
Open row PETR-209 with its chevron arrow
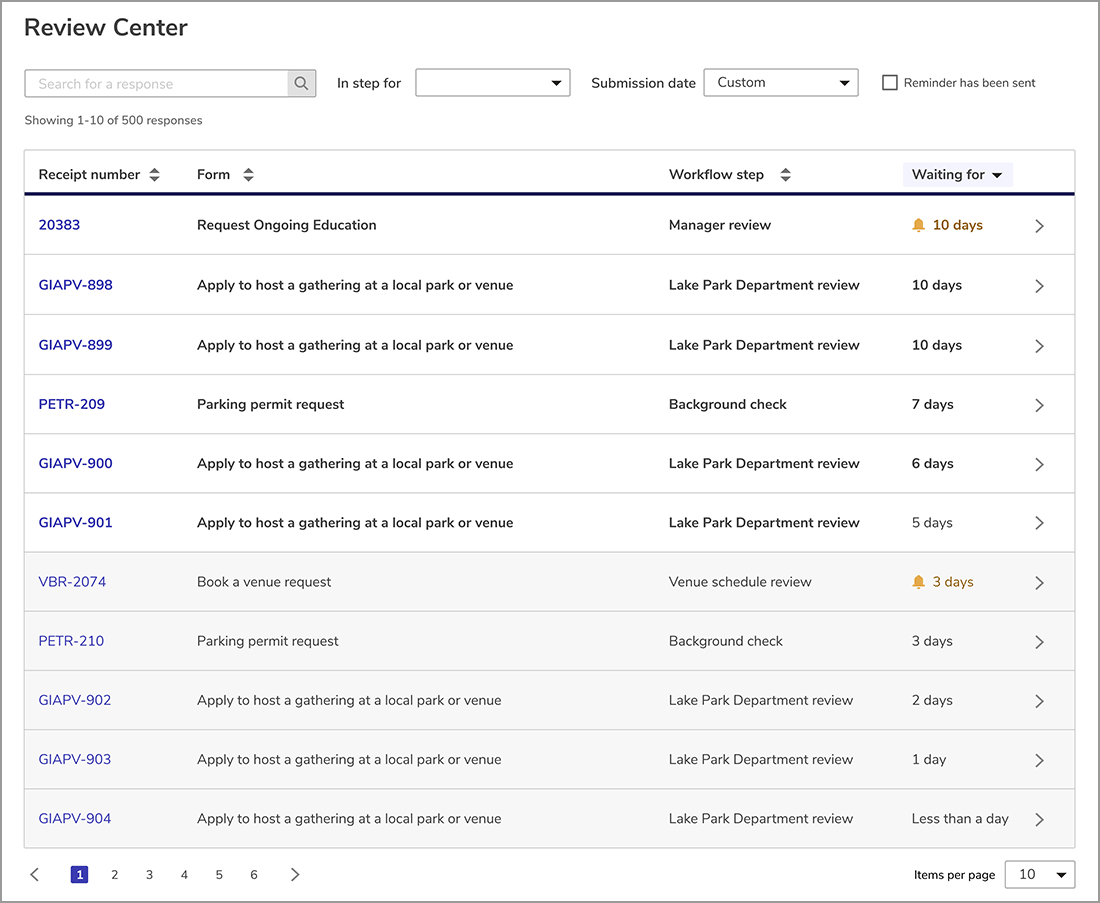[x=1040, y=405]
